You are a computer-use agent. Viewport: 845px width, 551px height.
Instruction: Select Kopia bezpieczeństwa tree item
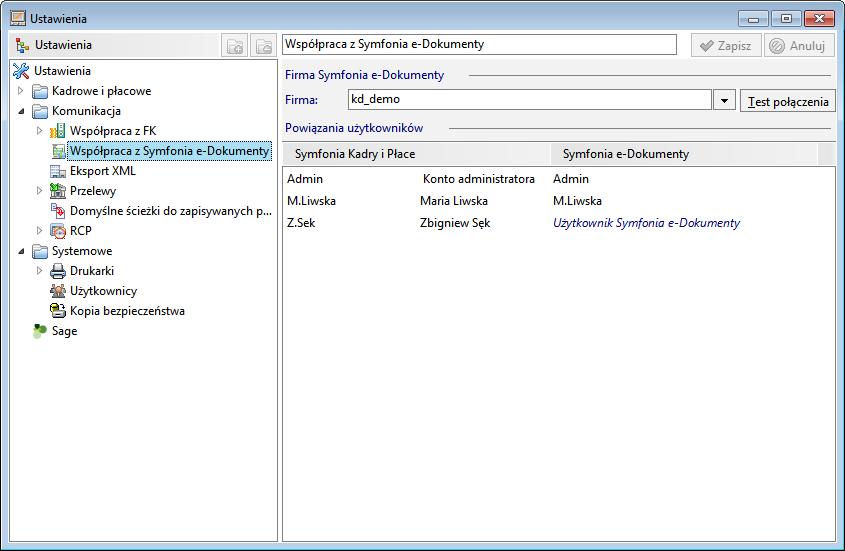click(x=127, y=311)
